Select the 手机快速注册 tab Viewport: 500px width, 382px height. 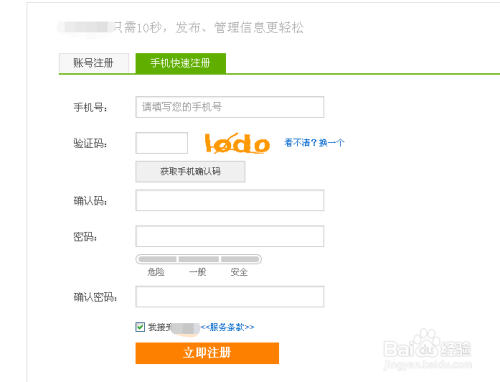(x=180, y=63)
